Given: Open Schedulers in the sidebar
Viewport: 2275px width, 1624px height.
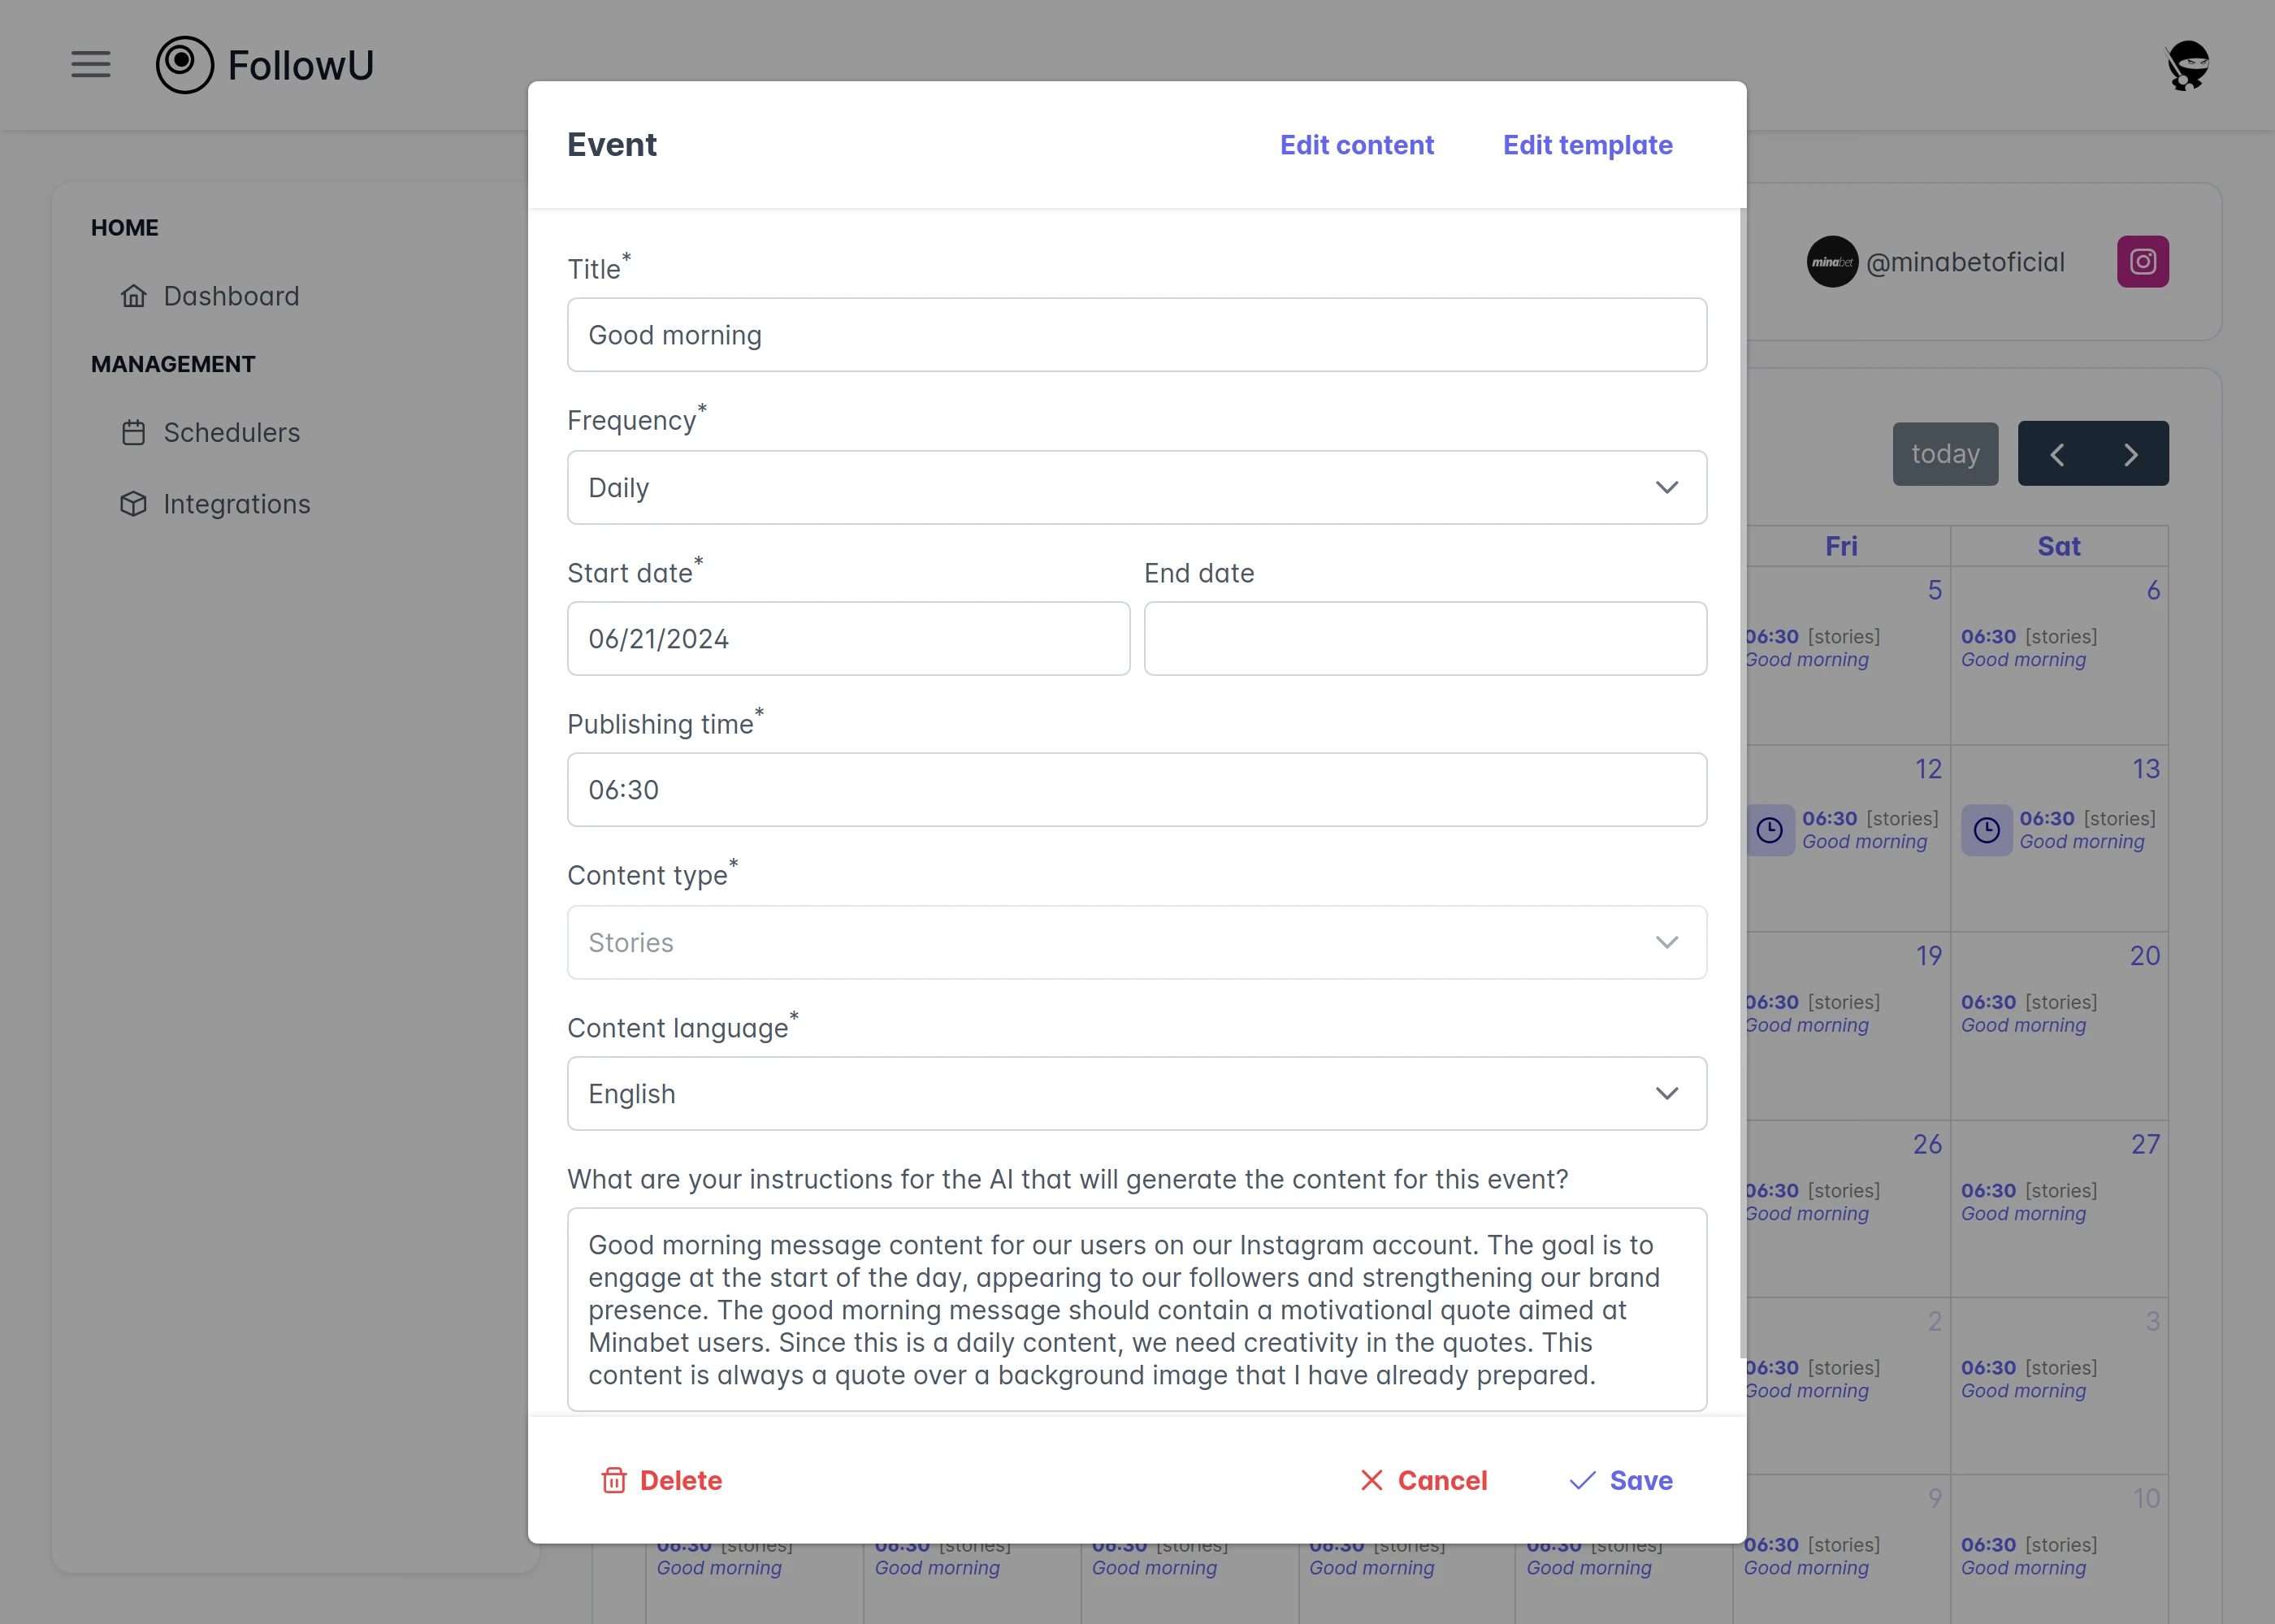Looking at the screenshot, I should (231, 433).
